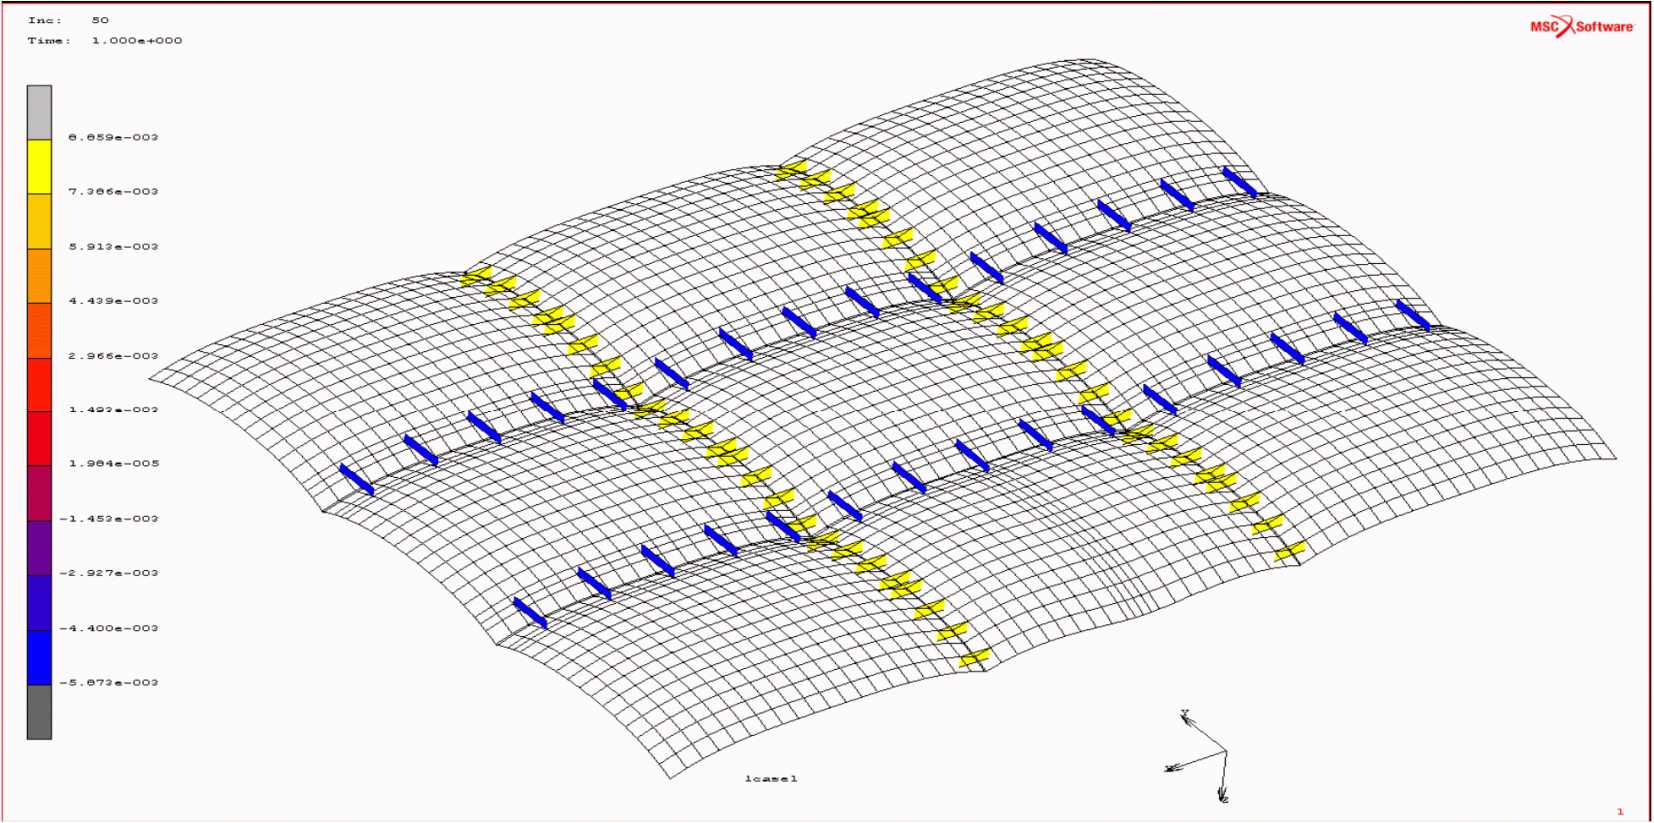Pick the dark gray bottom legend swatch

[39, 712]
